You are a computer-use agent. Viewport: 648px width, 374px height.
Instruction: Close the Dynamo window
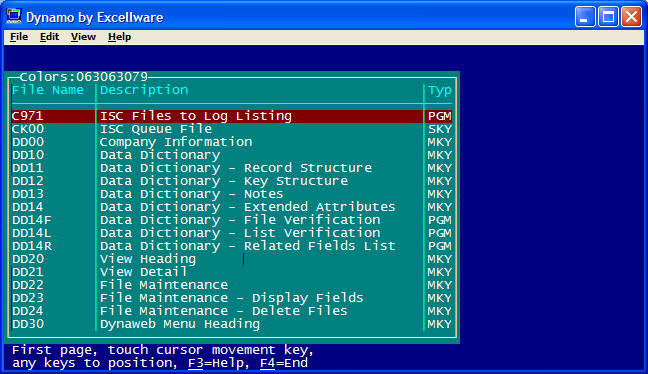click(631, 17)
